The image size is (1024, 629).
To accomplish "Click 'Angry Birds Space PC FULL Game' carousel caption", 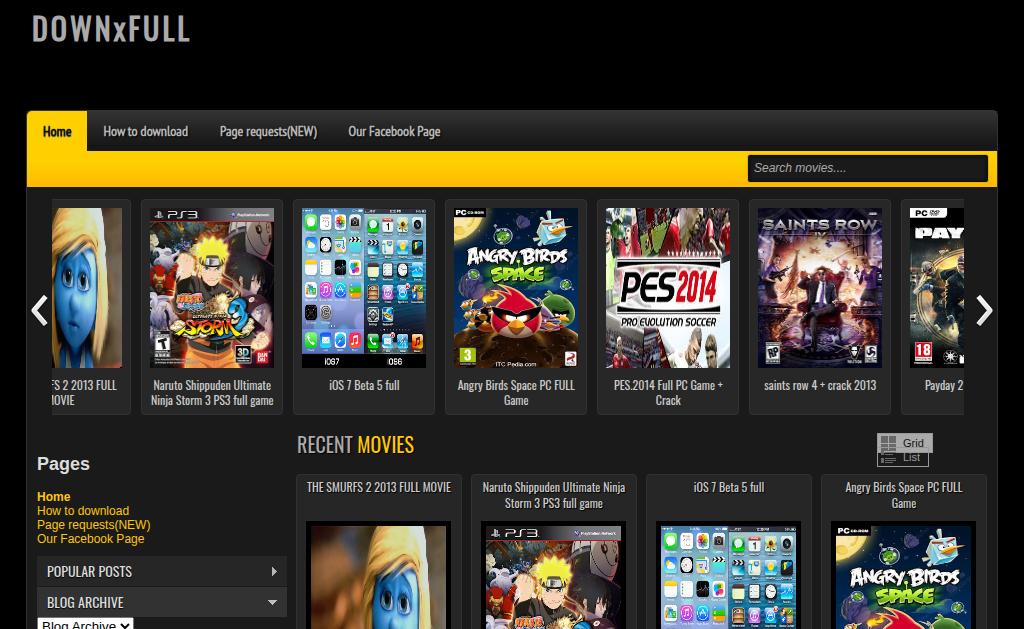I will 516,393.
